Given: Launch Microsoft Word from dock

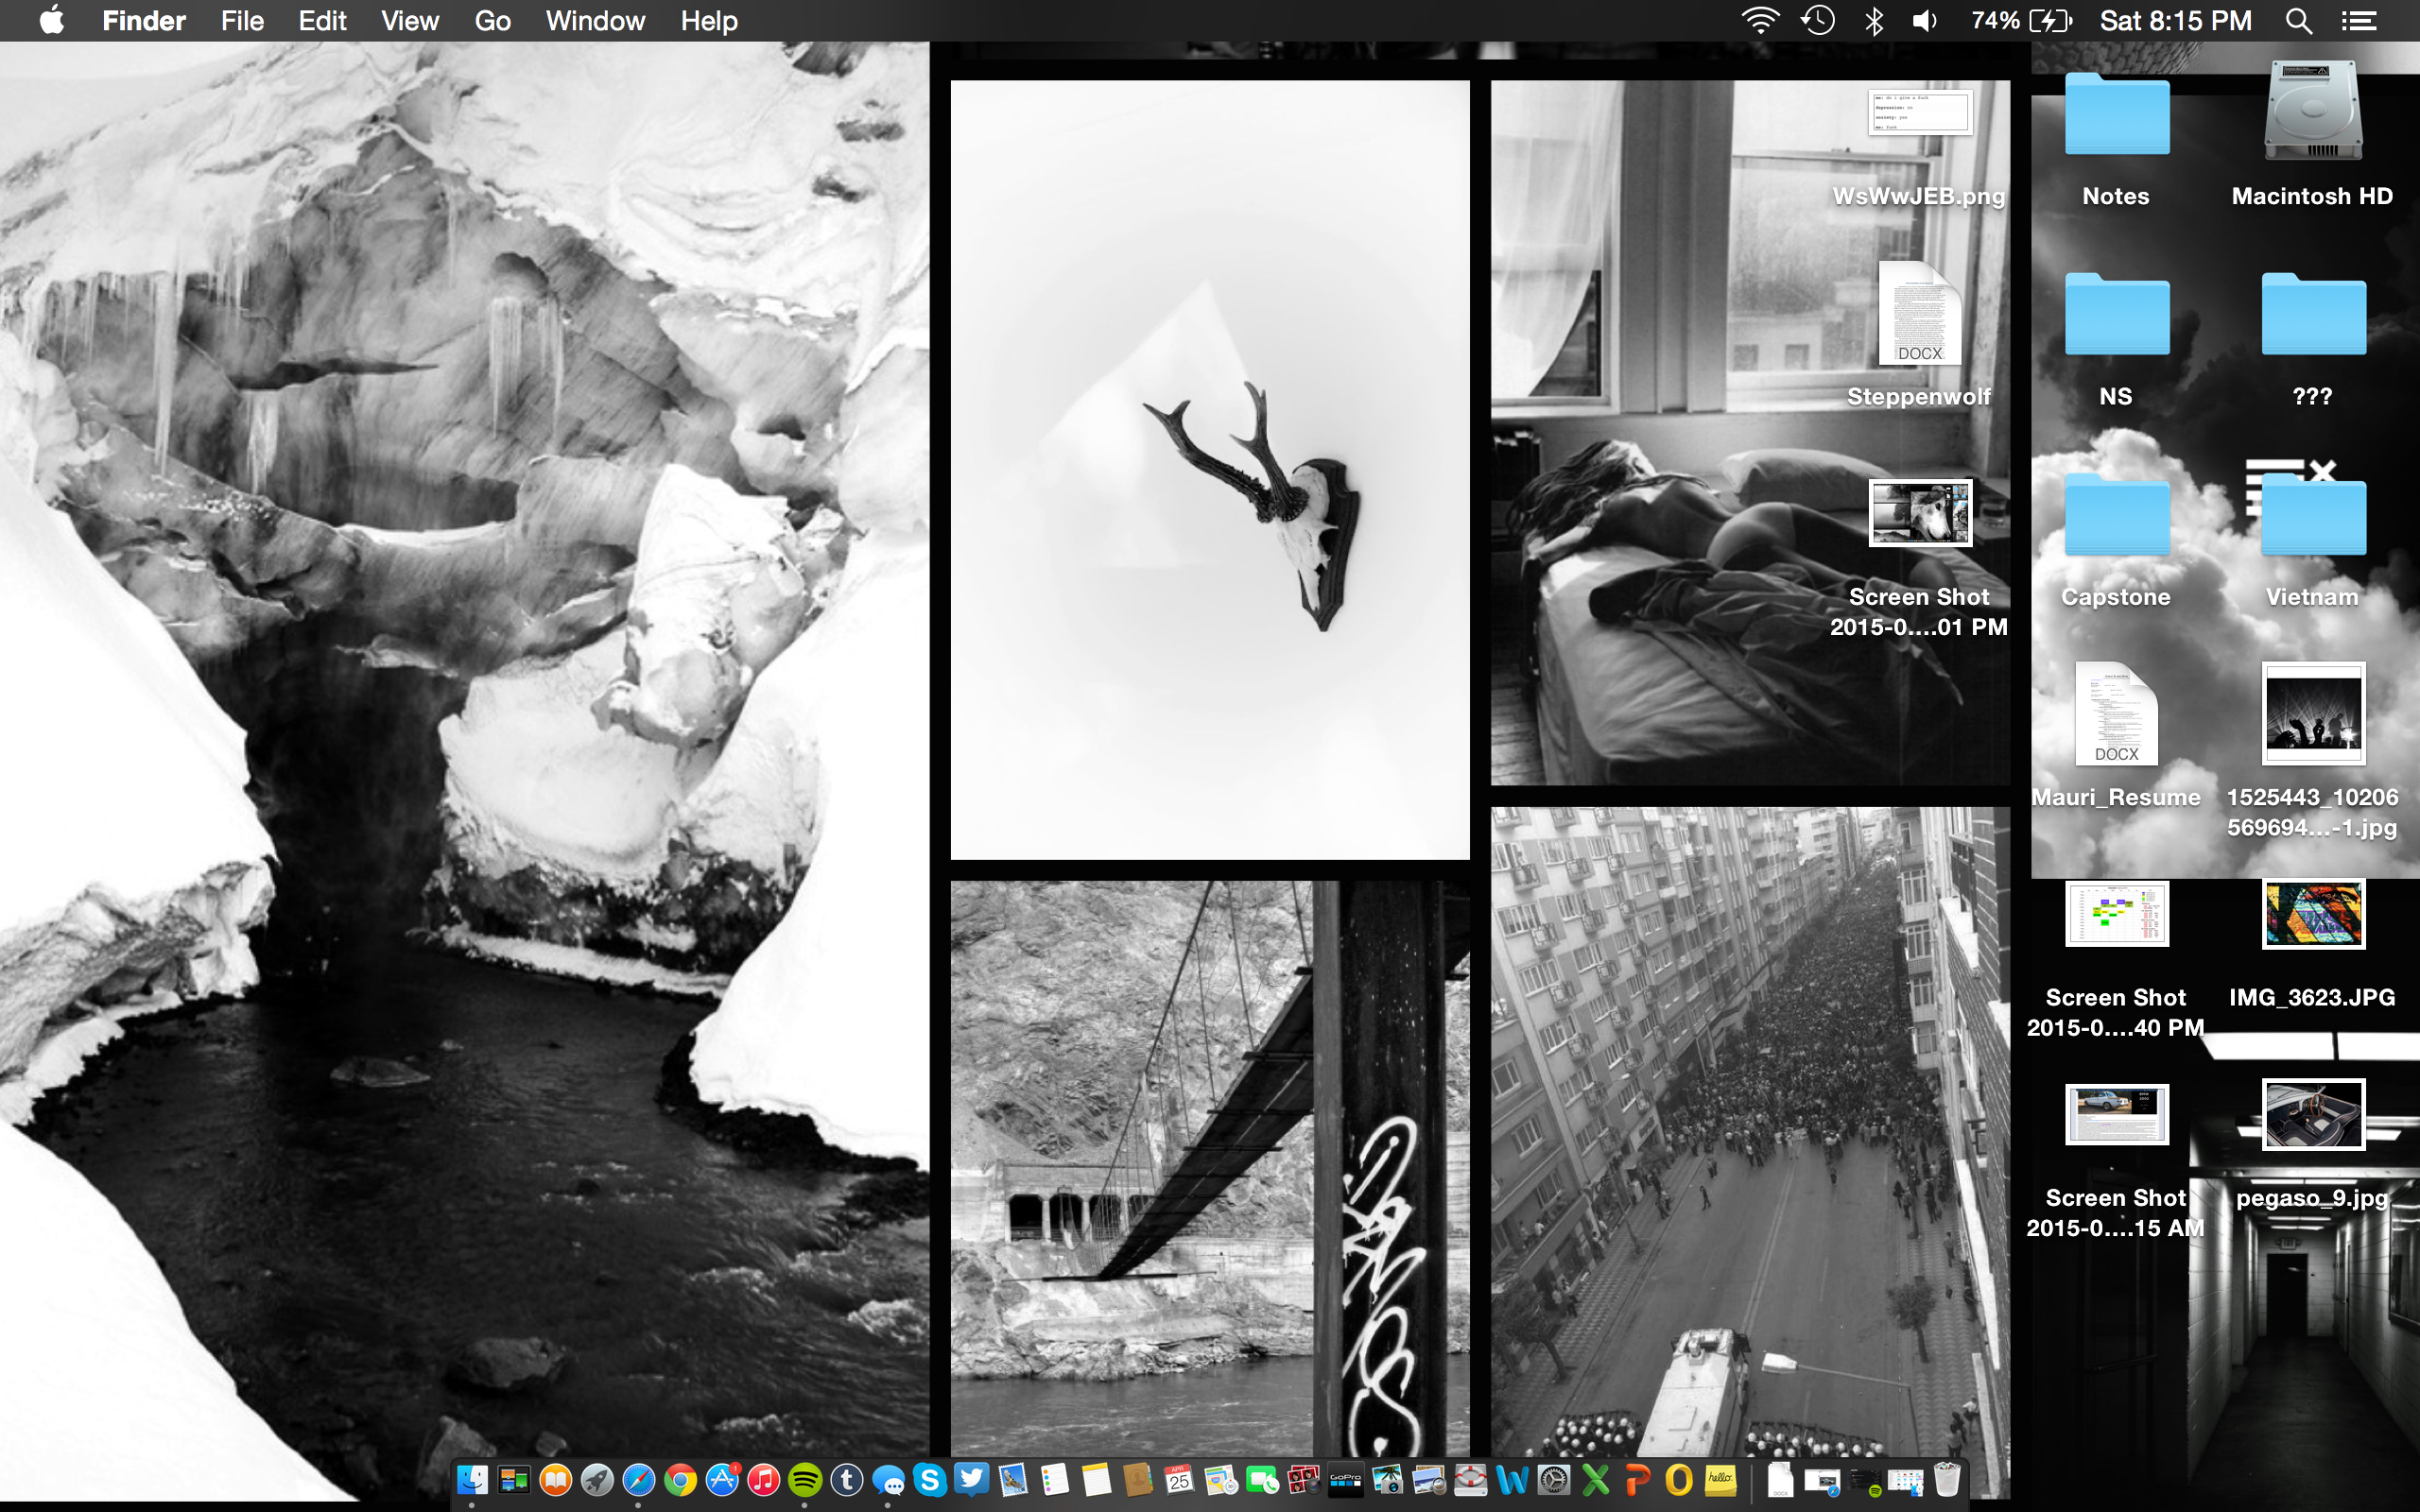Looking at the screenshot, I should (1512, 1479).
